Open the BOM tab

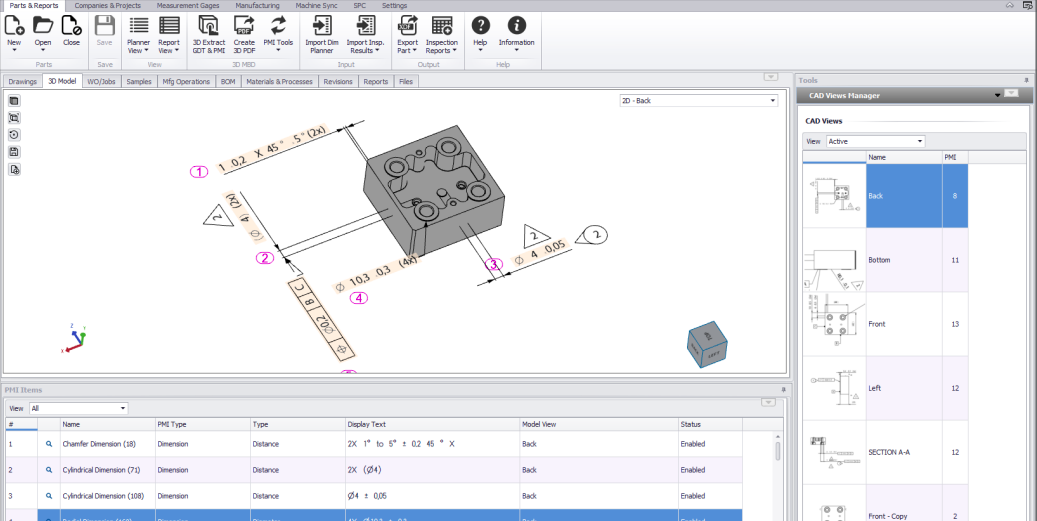(228, 81)
